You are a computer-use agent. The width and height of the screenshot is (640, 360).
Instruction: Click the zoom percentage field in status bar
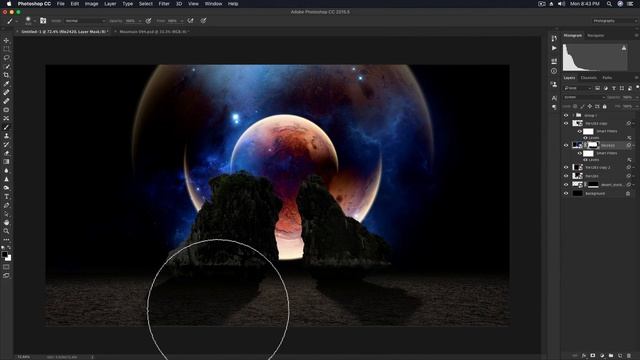[23, 357]
